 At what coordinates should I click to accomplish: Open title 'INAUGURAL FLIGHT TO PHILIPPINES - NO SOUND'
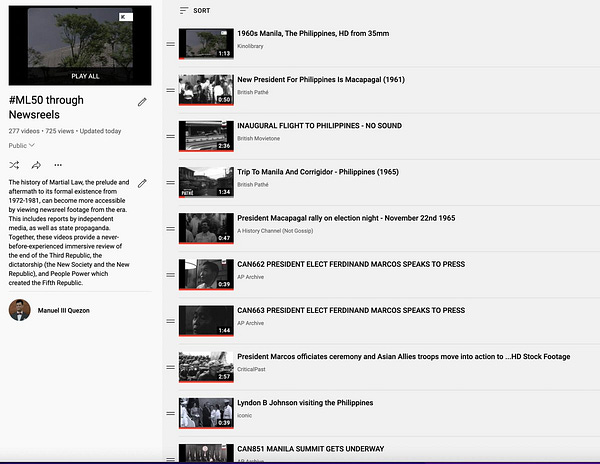(x=320, y=126)
